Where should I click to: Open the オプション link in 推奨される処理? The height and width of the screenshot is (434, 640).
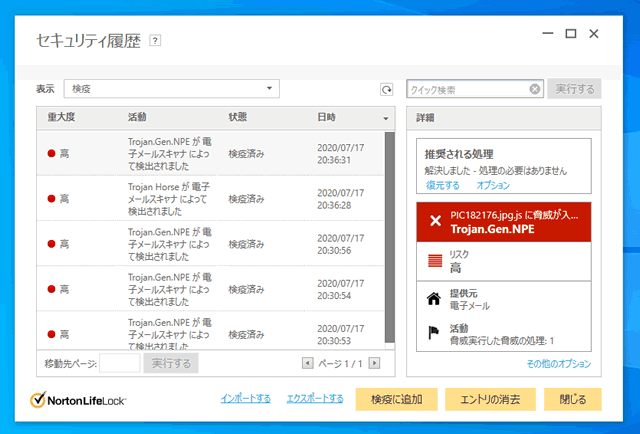coord(493,185)
